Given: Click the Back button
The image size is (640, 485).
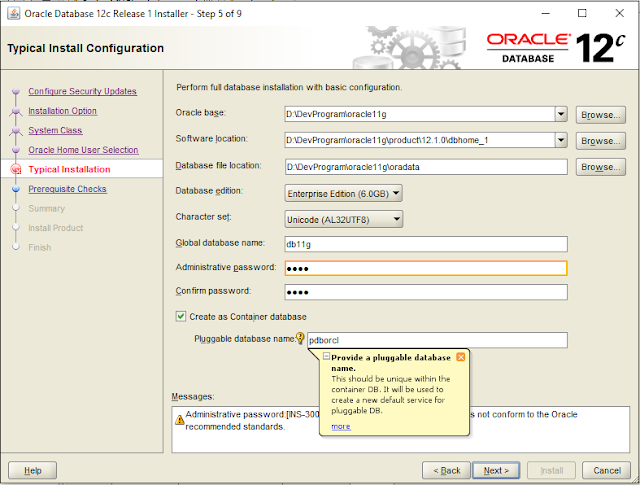Looking at the screenshot, I should [447, 470].
